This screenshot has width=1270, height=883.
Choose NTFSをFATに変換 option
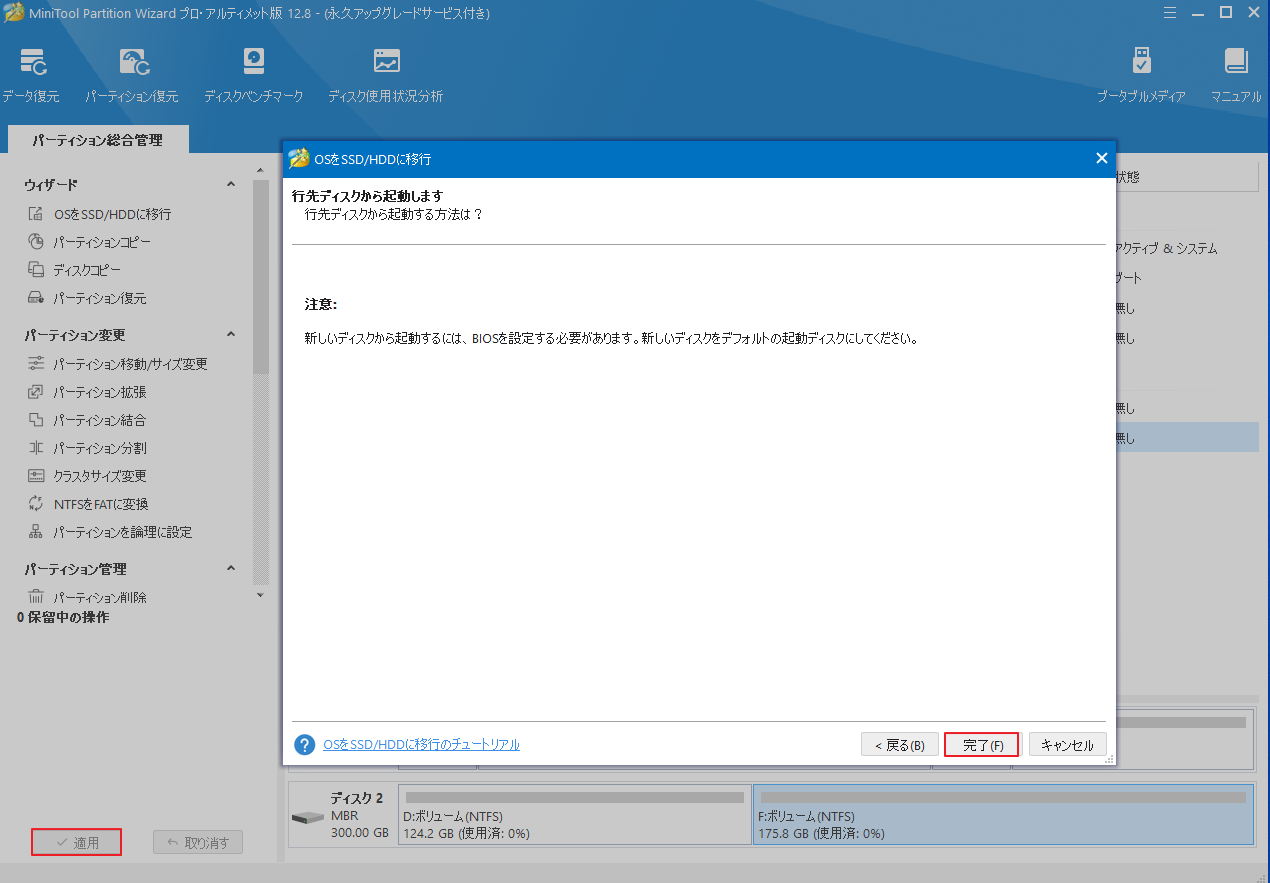[101, 503]
